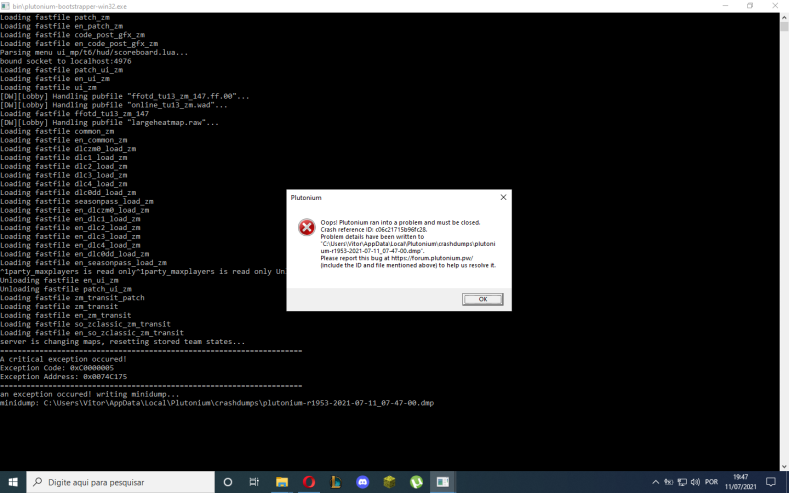Close the Plutonium crash dialog
Viewport: 789px width, 493px height.
[x=503, y=197]
